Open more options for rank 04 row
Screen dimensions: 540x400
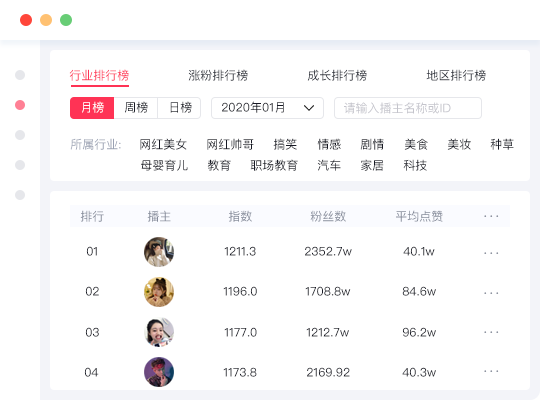coord(491,371)
